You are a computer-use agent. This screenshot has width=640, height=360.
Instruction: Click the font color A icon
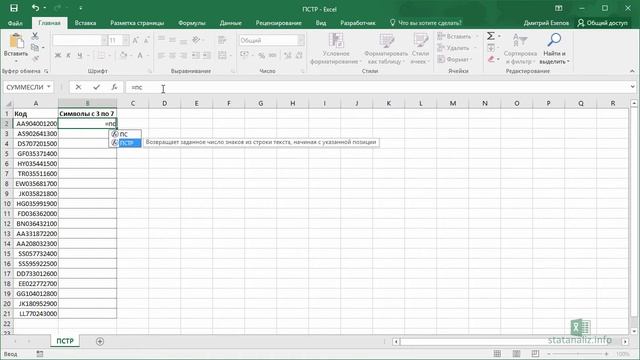click(x=140, y=55)
